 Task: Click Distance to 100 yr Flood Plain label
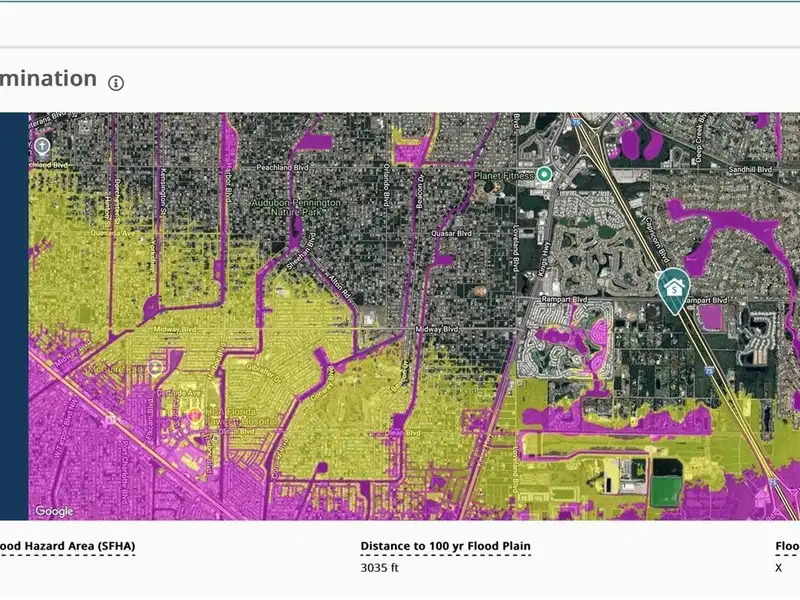[445, 547]
